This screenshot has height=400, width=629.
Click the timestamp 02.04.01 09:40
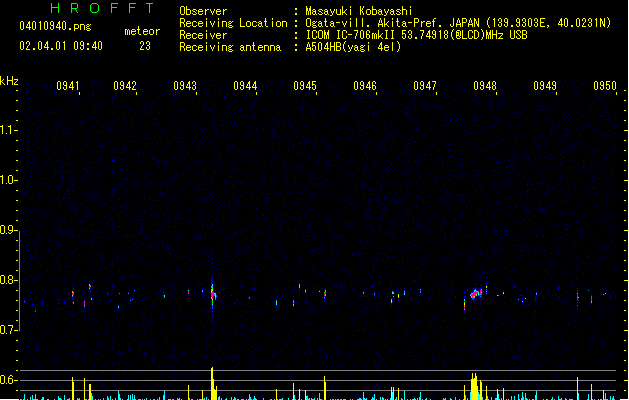click(61, 46)
